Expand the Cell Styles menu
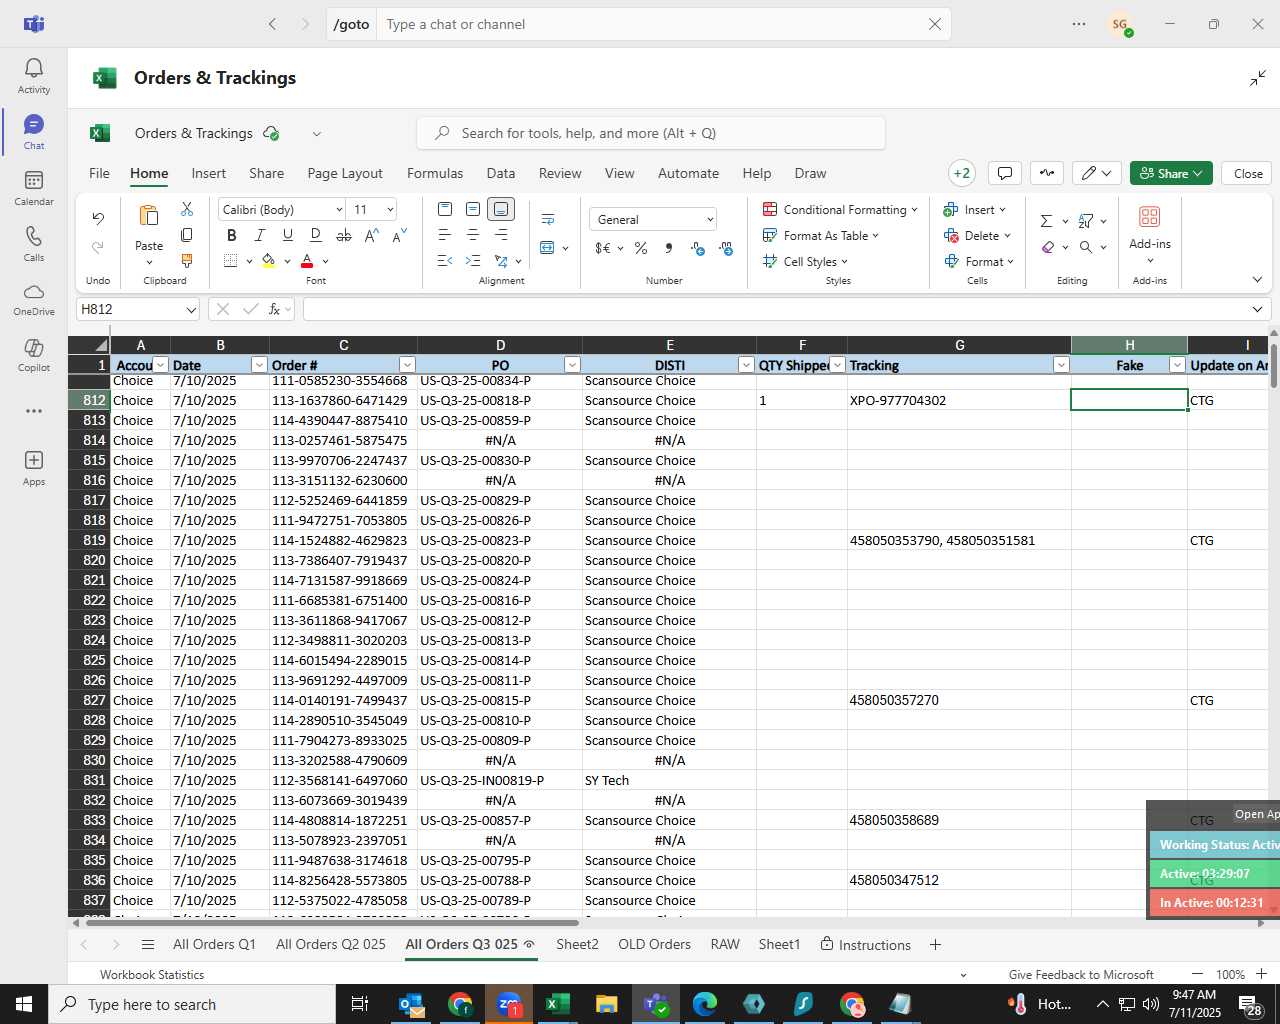Image resolution: width=1280 pixels, height=1024 pixels. tap(805, 261)
